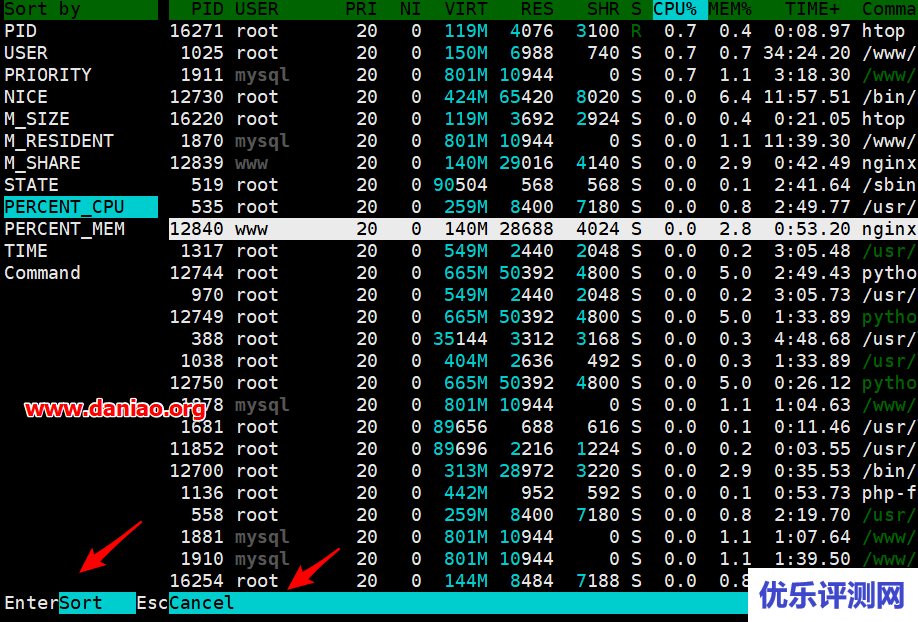This screenshot has height=622, width=918.
Task: Click the USER column header
Action: pos(256,9)
